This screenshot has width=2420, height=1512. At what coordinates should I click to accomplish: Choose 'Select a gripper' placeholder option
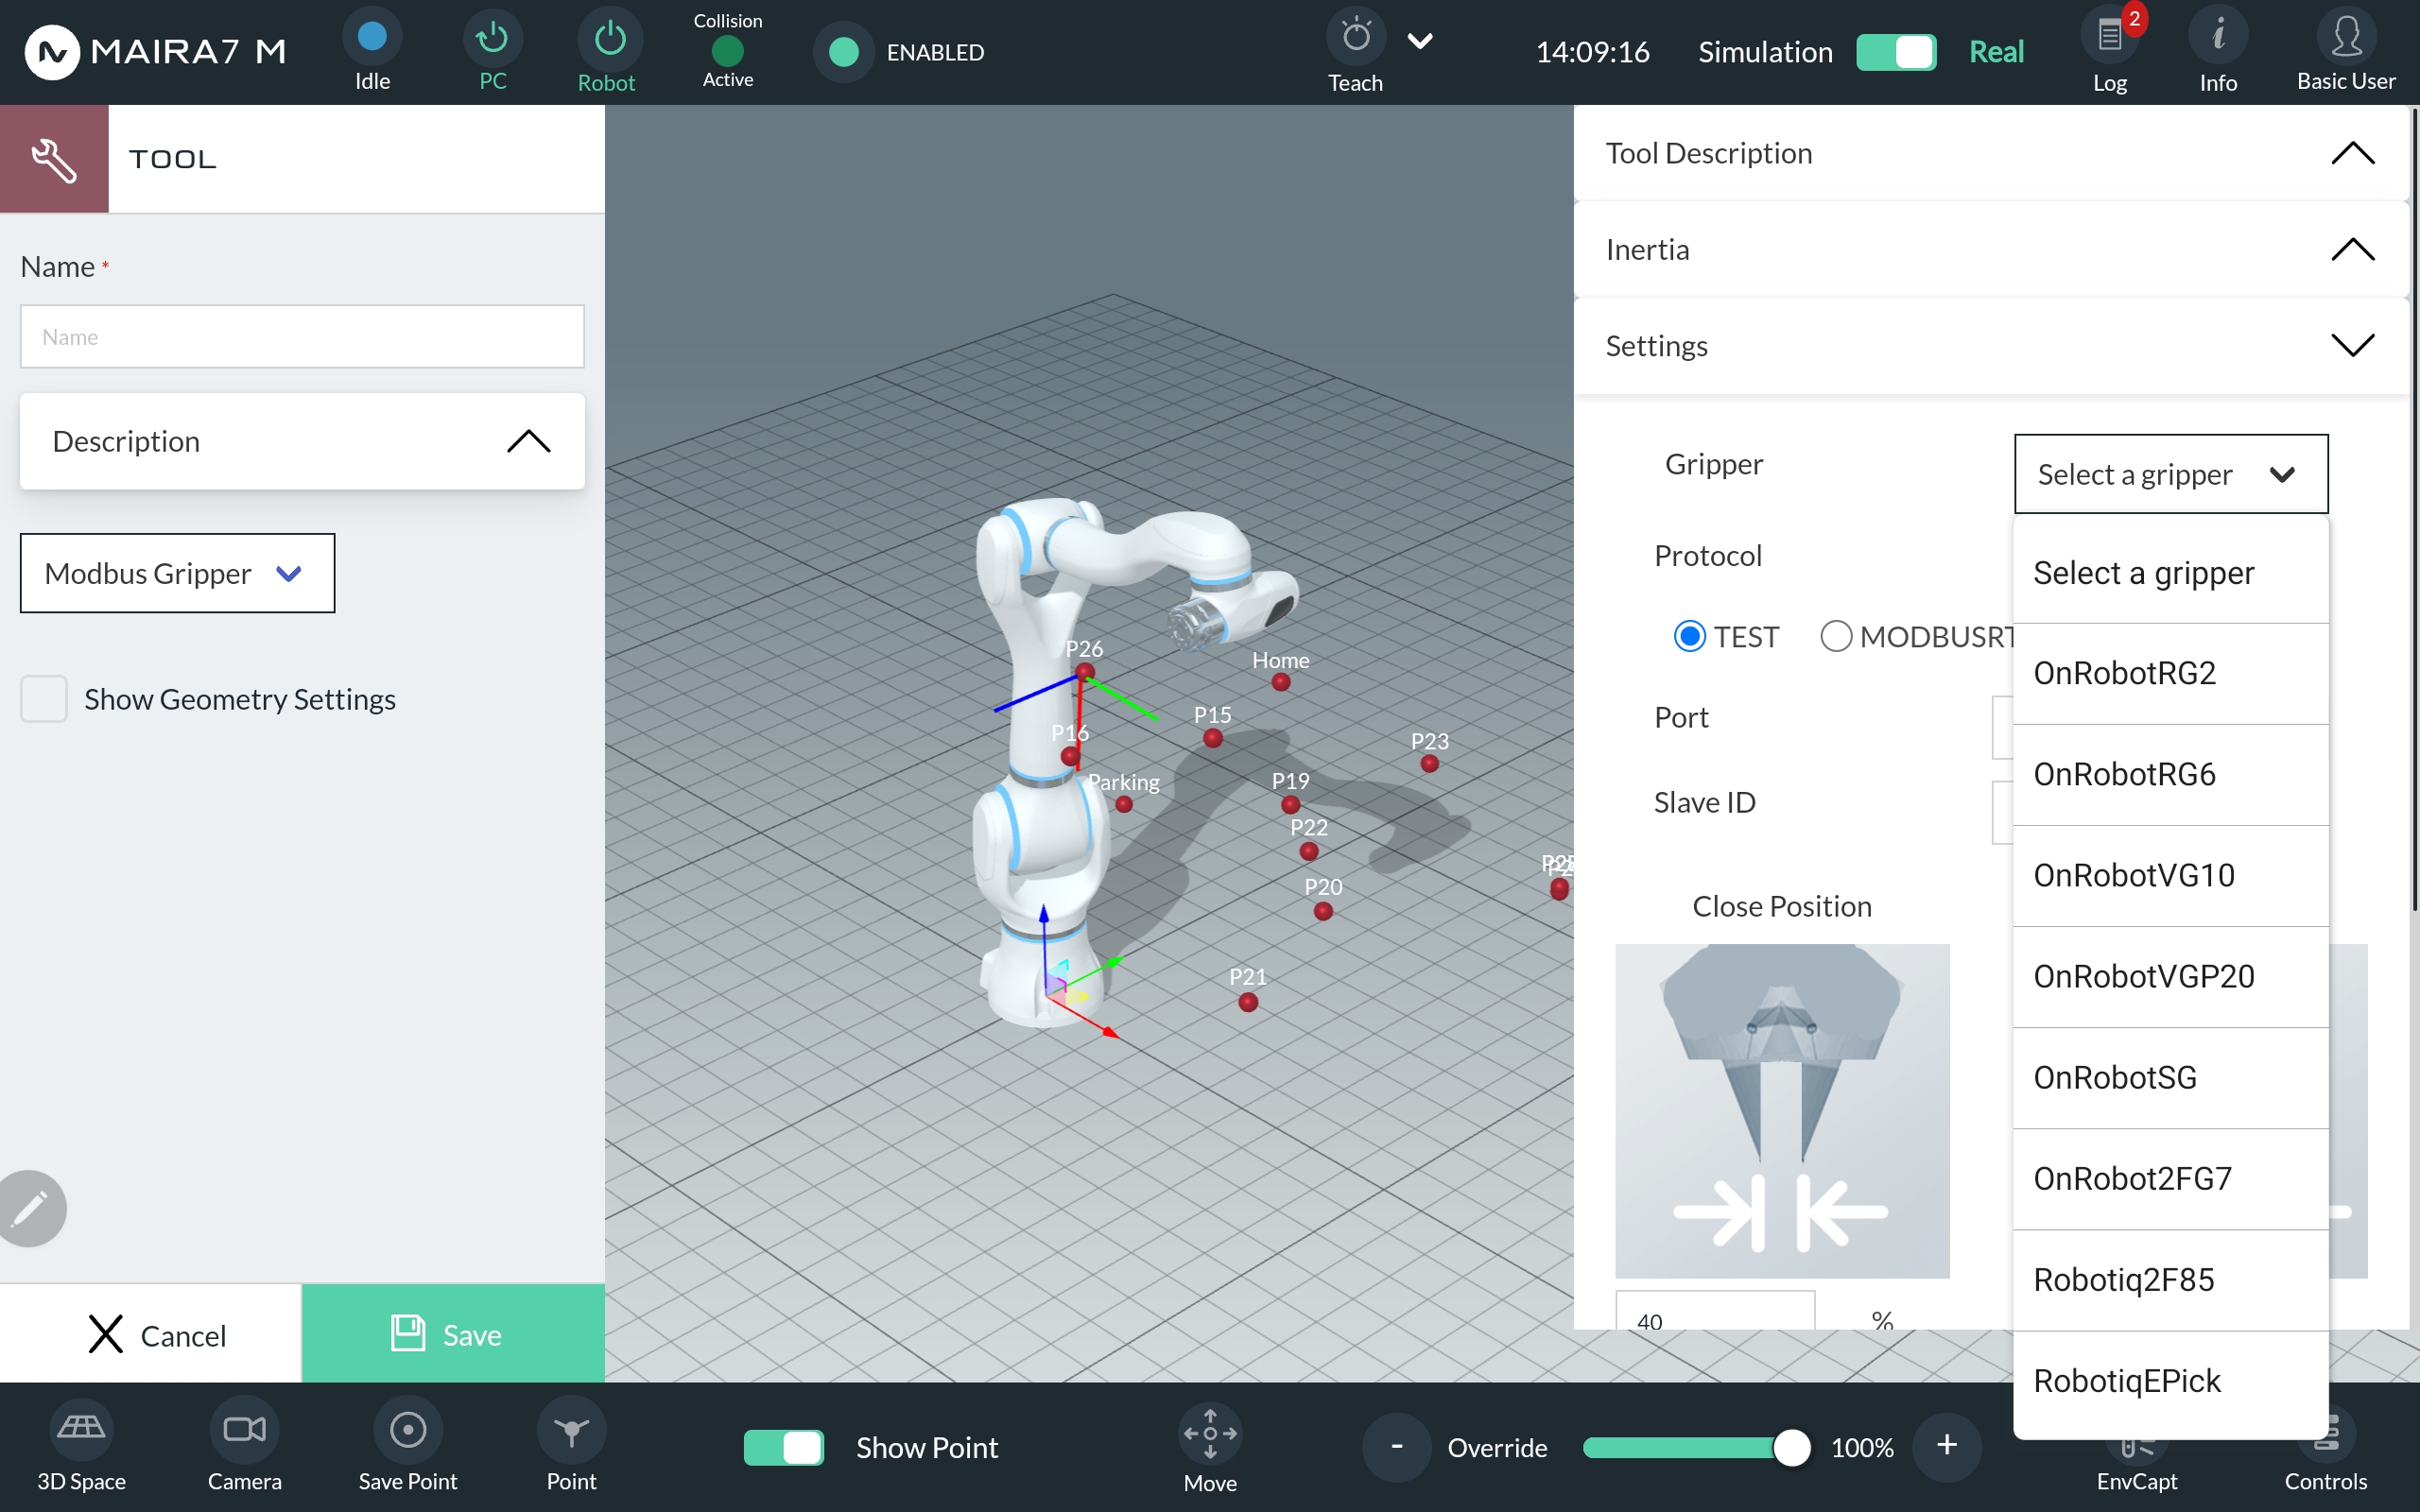[2171, 573]
